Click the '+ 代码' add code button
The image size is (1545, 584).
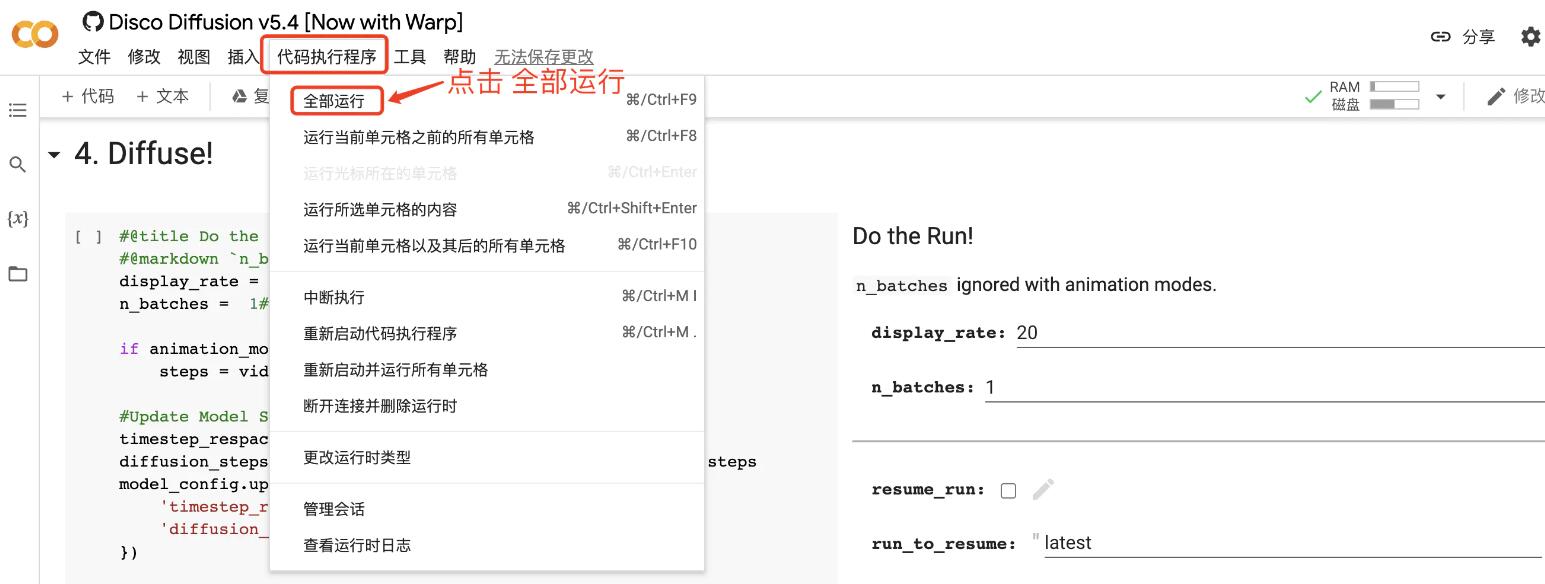88,96
